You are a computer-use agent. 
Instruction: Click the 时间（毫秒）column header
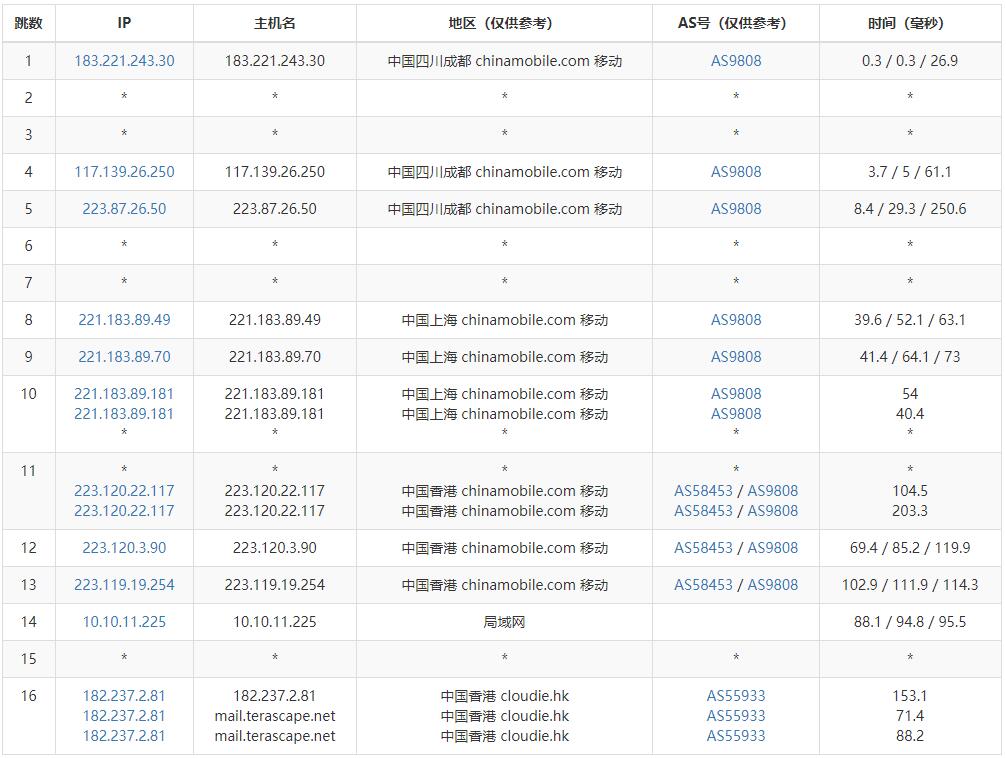910,23
